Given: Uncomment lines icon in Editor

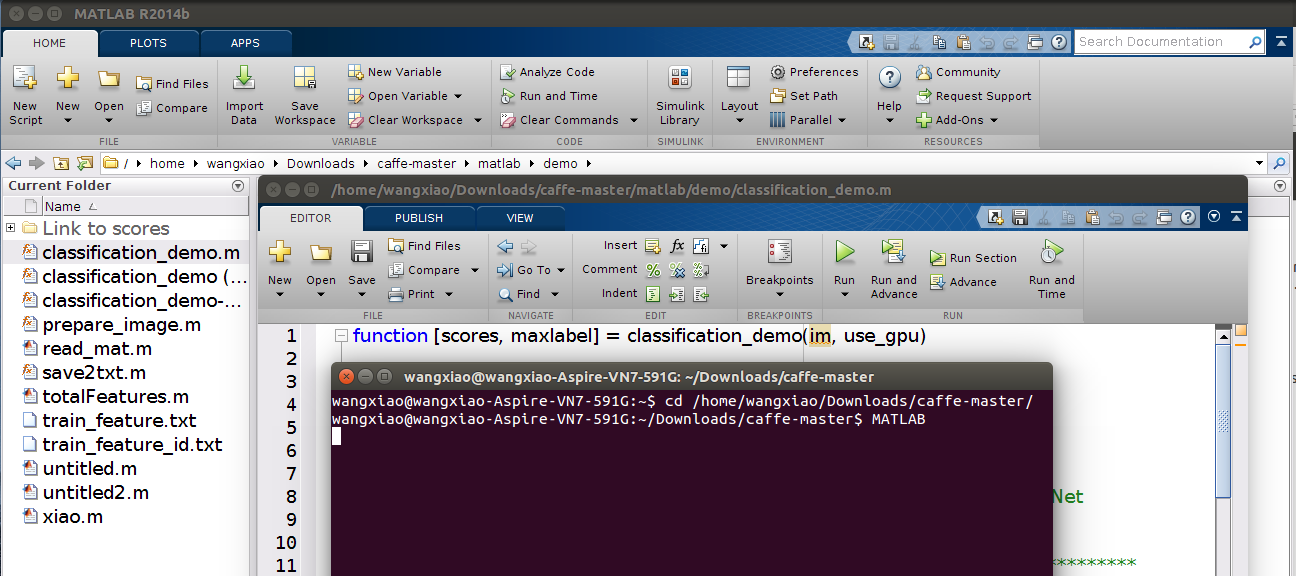Looking at the screenshot, I should coord(677,270).
